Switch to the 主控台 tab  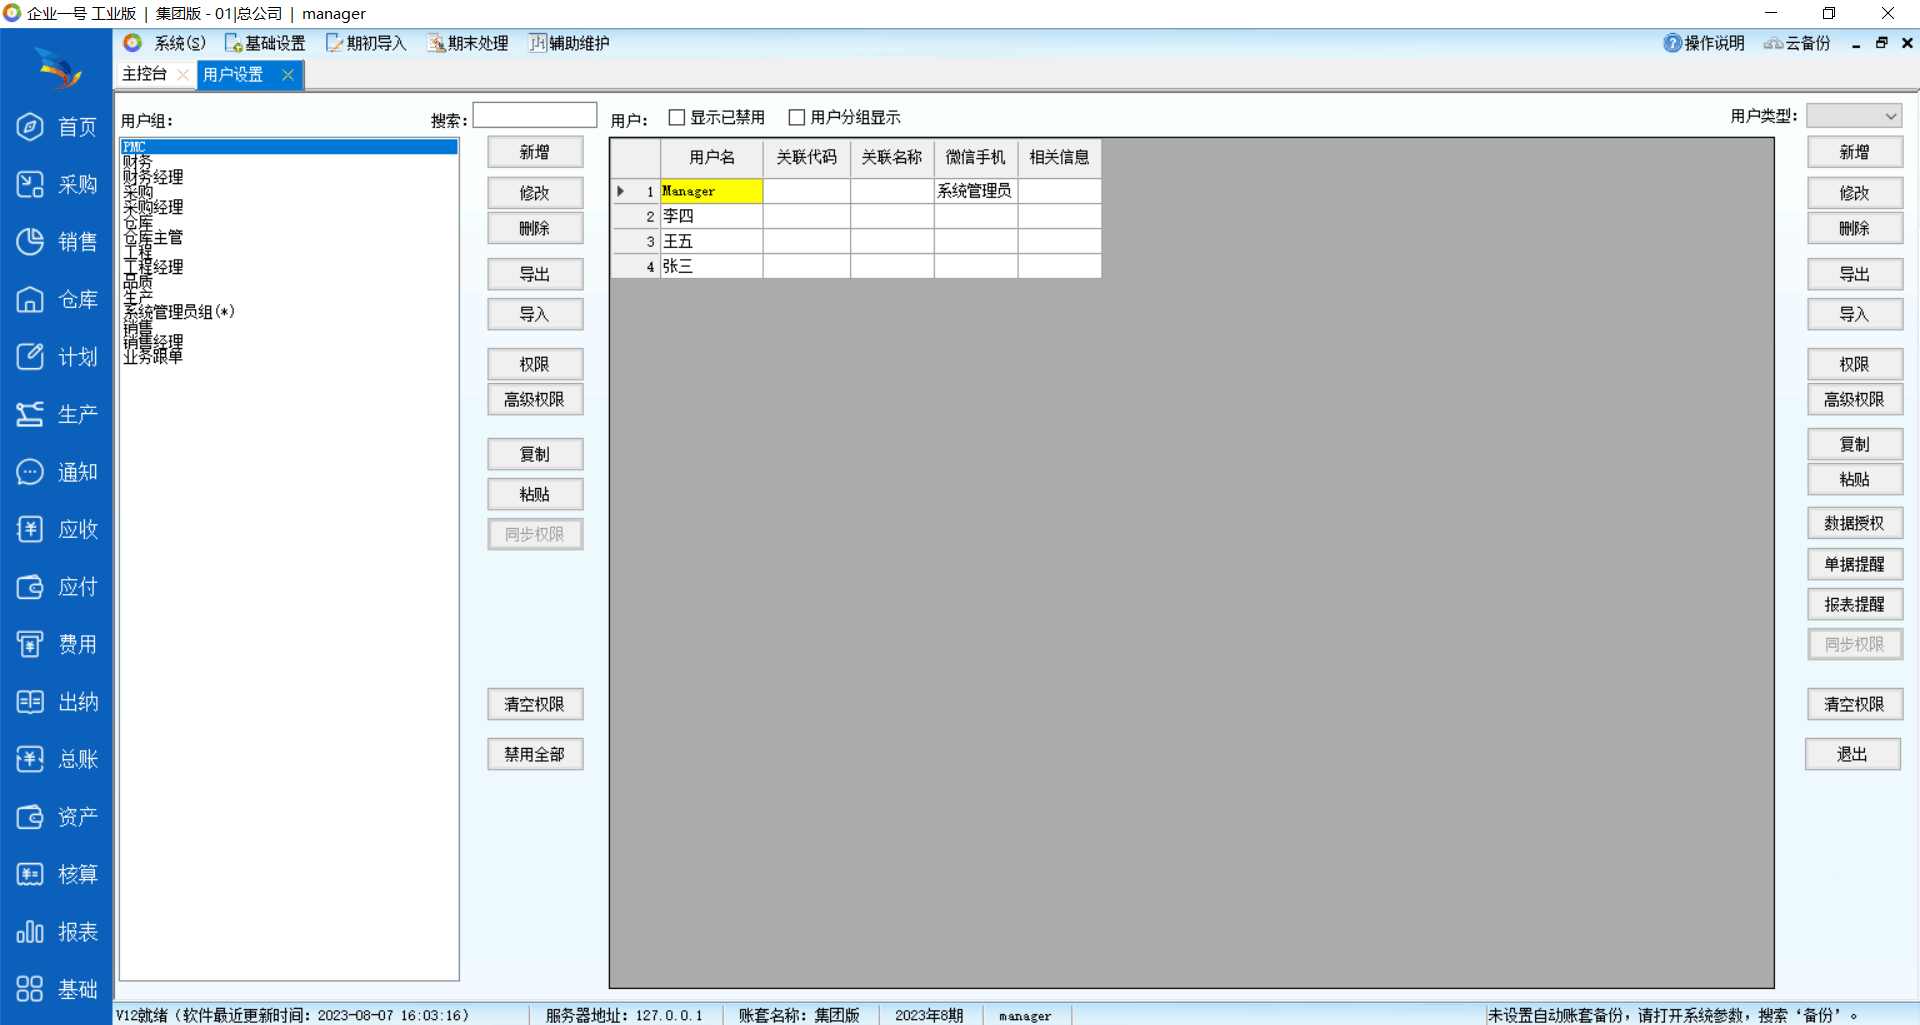click(145, 74)
